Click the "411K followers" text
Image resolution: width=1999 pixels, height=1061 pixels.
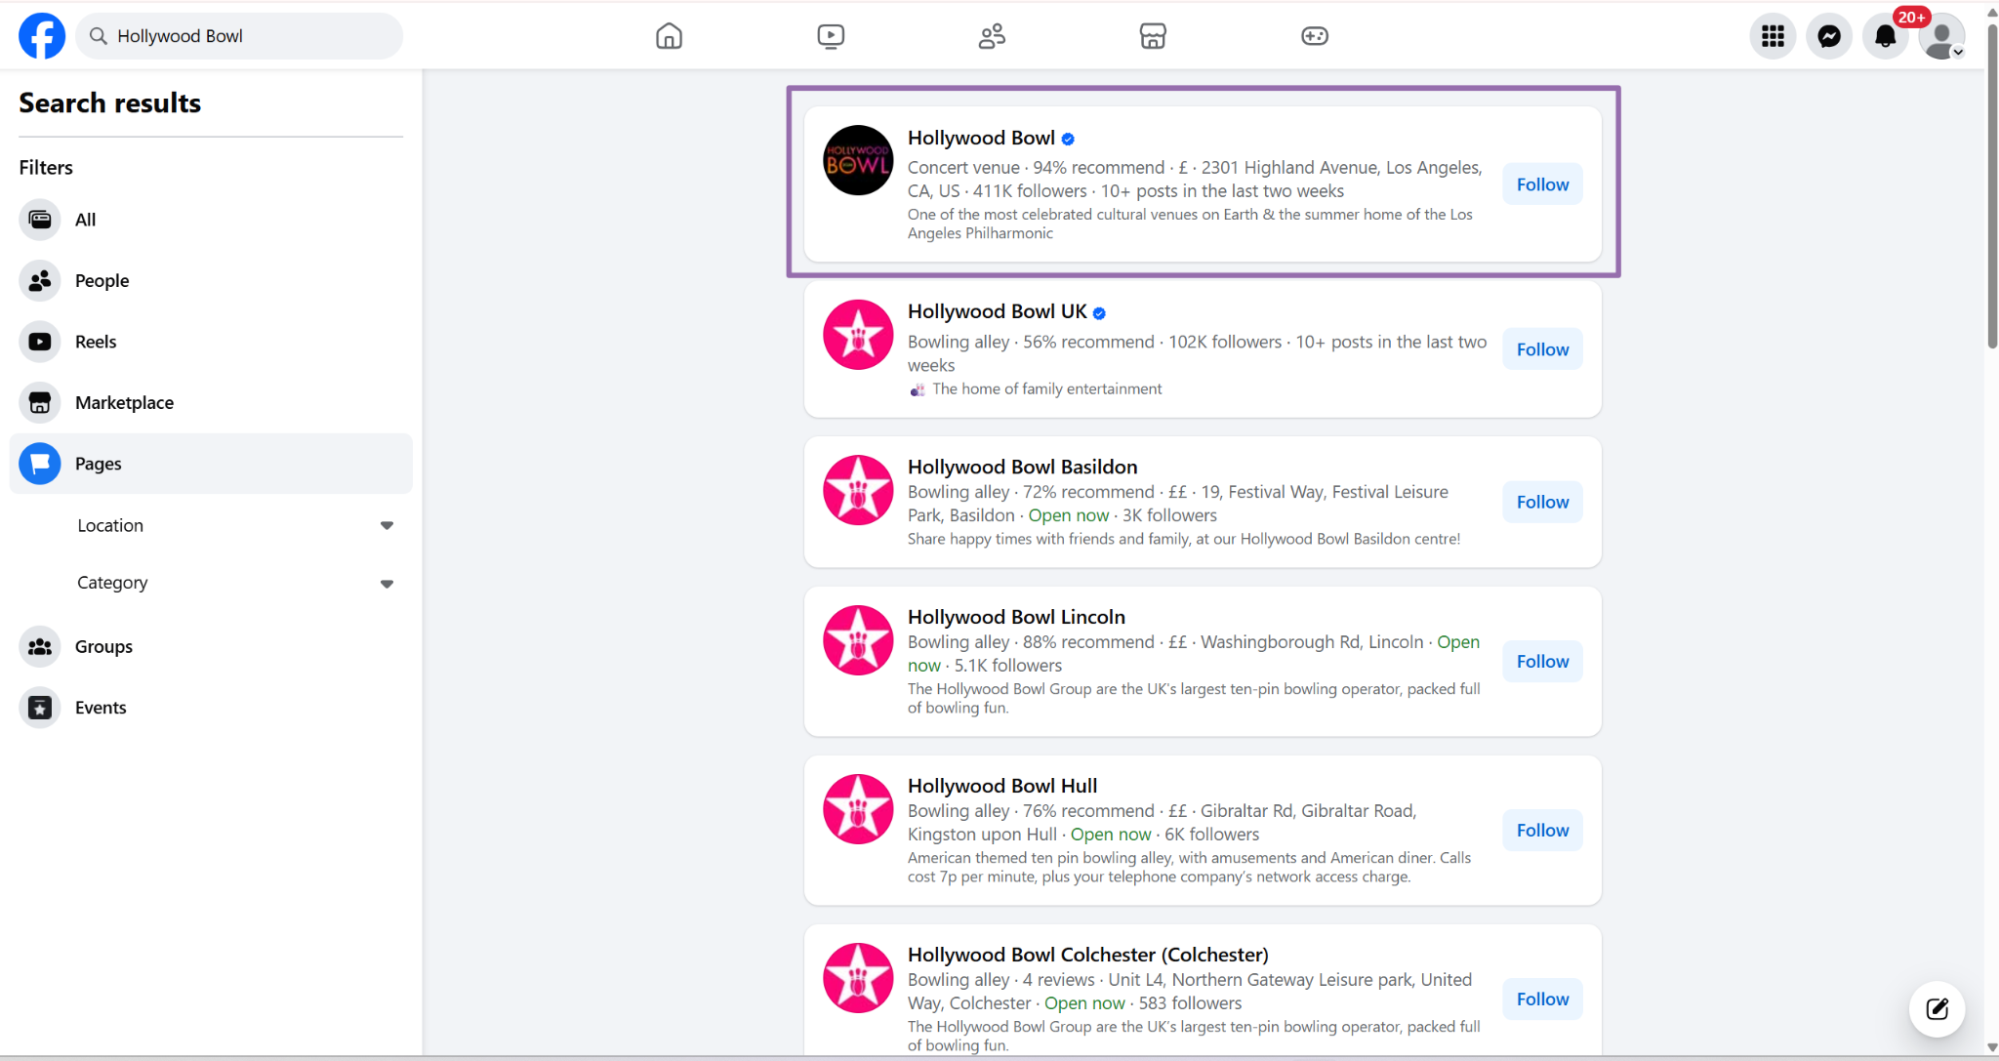pyautogui.click(x=1030, y=191)
